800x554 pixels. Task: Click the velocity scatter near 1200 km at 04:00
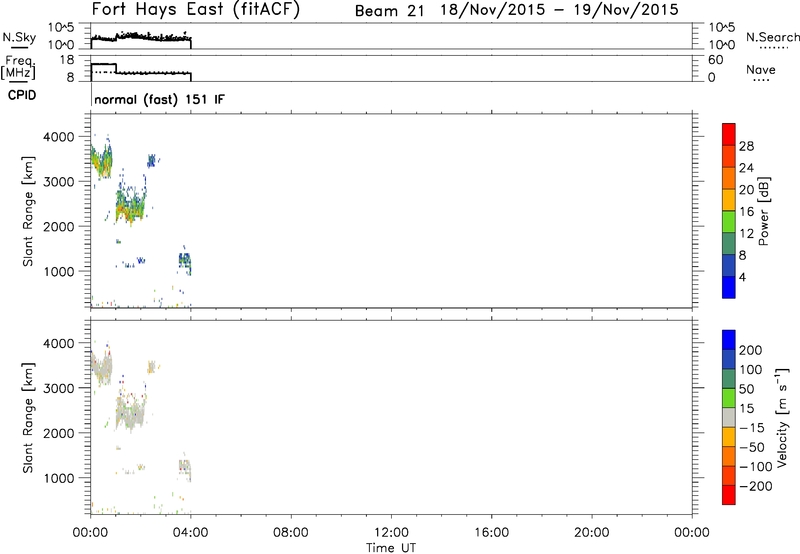tap(185, 467)
